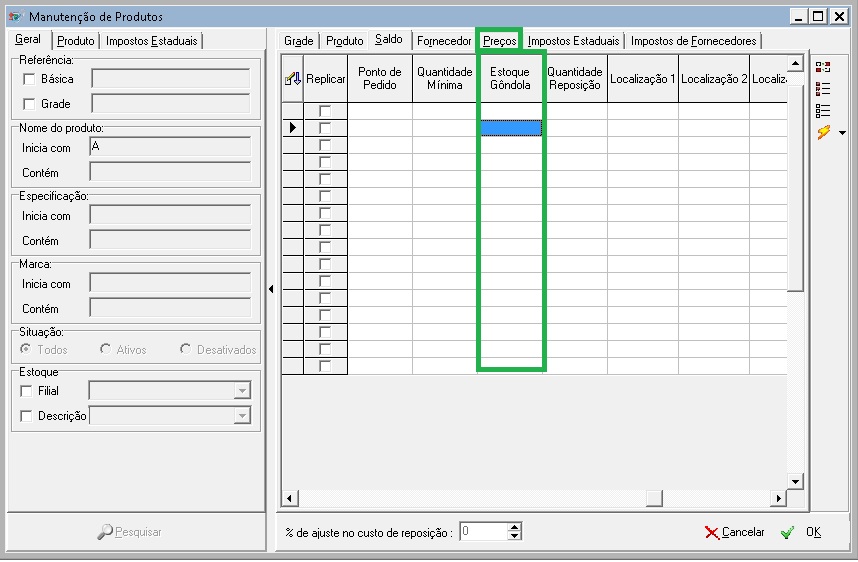The height and width of the screenshot is (562, 858).
Task: Click the Estoque Gôndola column header
Action: [x=510, y=79]
